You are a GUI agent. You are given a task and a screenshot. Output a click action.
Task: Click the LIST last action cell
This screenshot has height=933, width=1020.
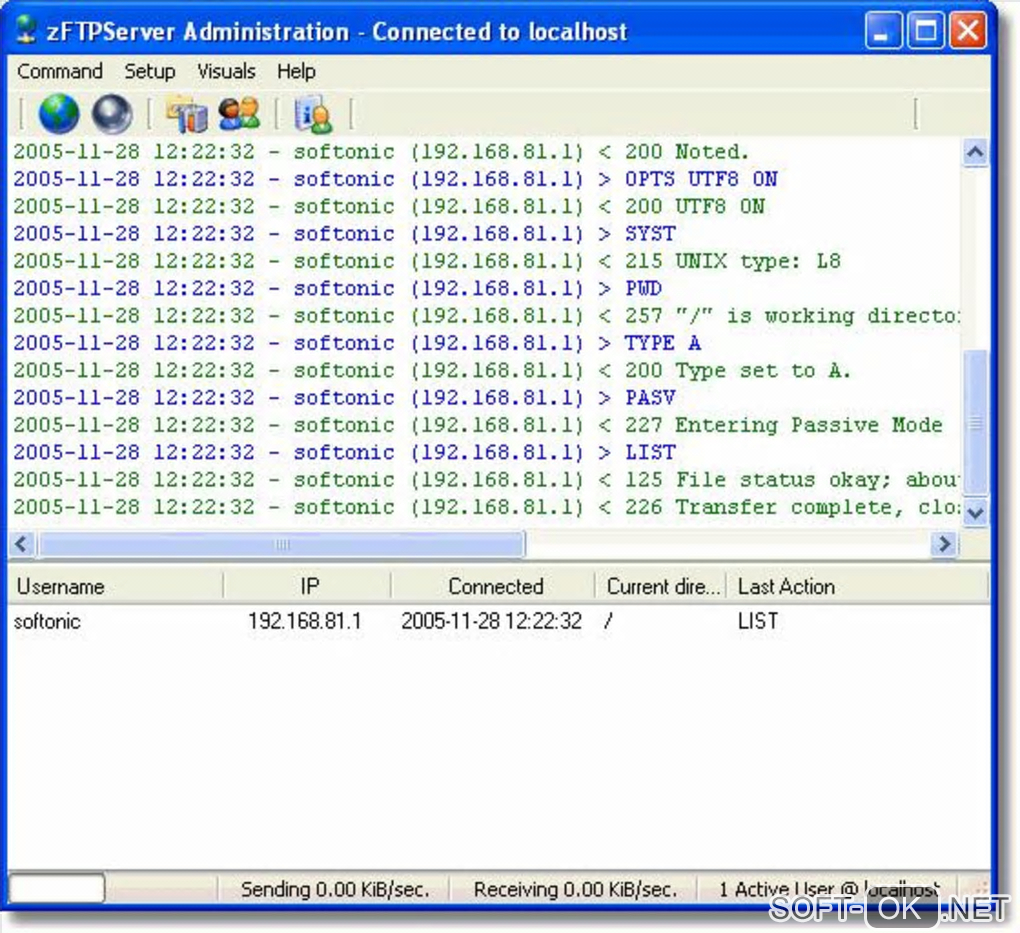758,621
